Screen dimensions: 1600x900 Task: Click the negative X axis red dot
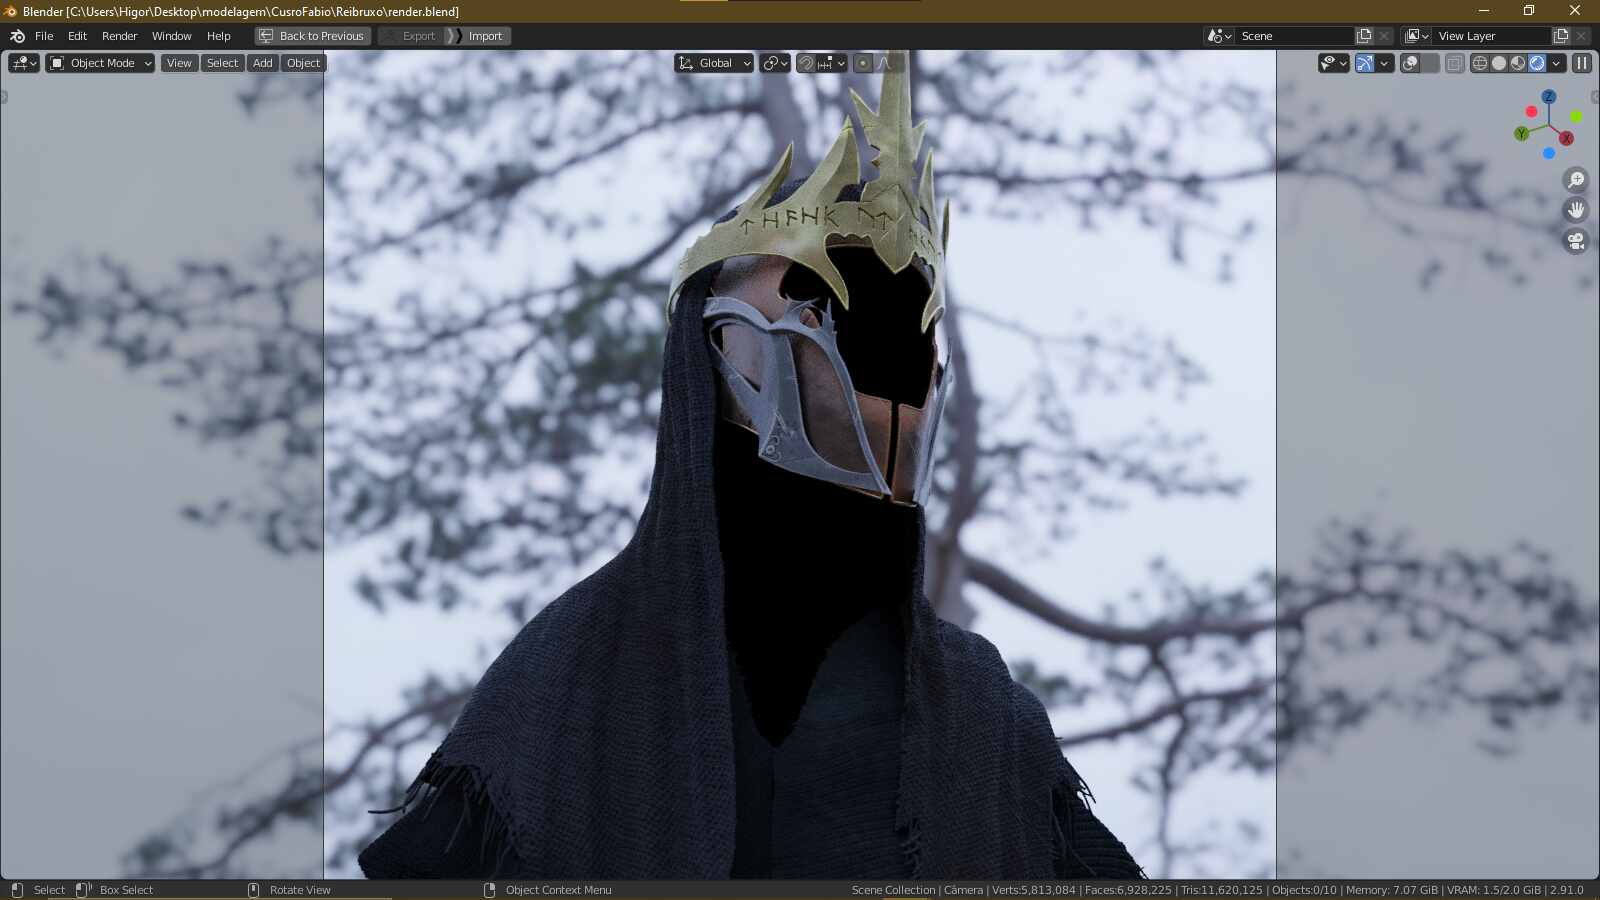tap(1532, 112)
